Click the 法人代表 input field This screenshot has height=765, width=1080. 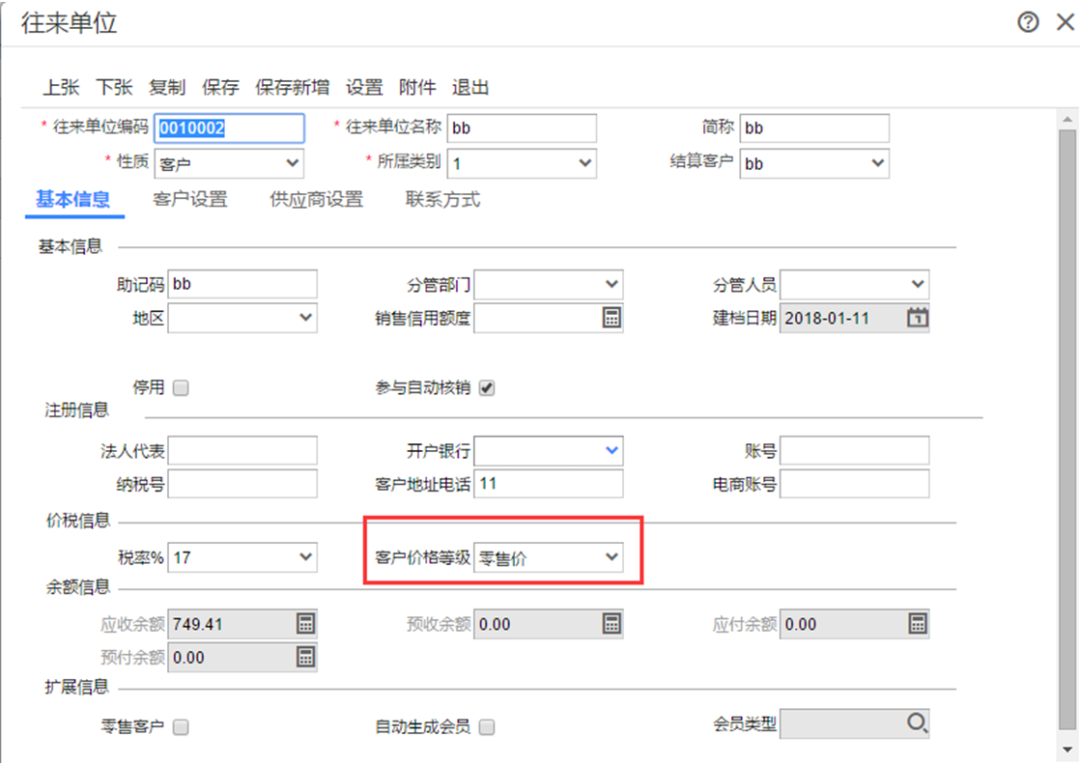[242, 450]
